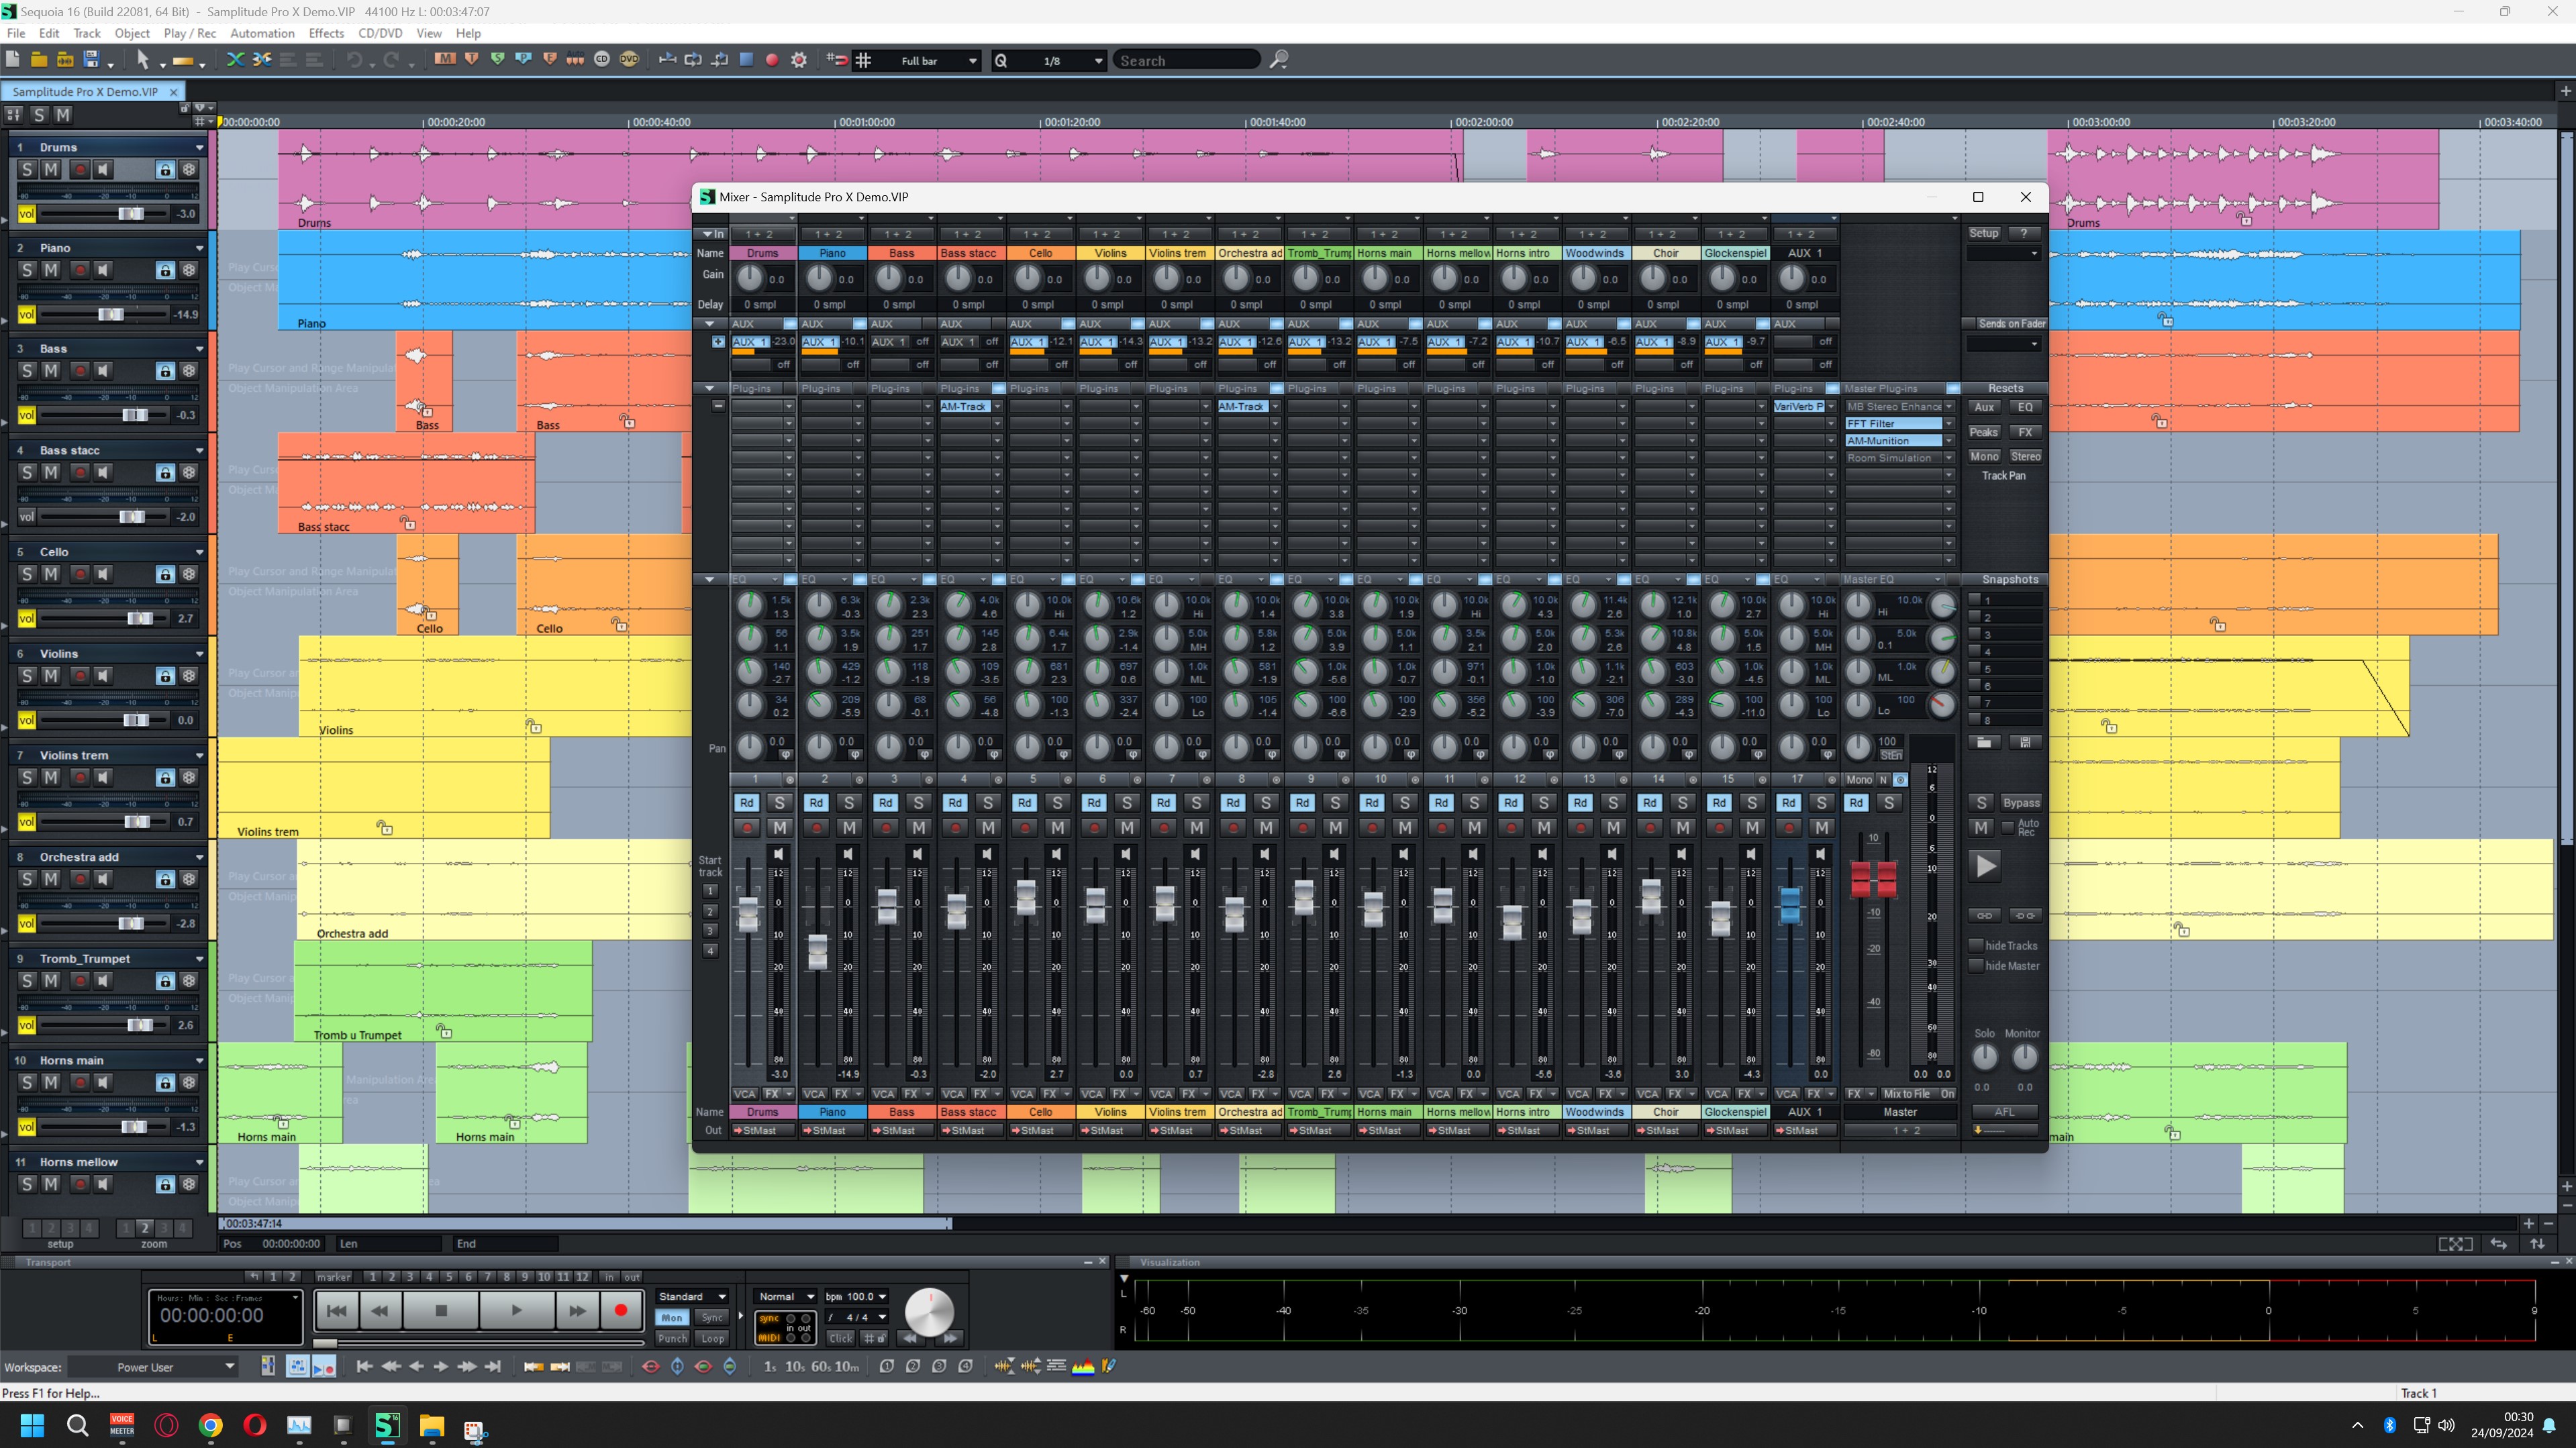Select the arrow mouse mode tool
This screenshot has height=1448, width=2576.
143,60
